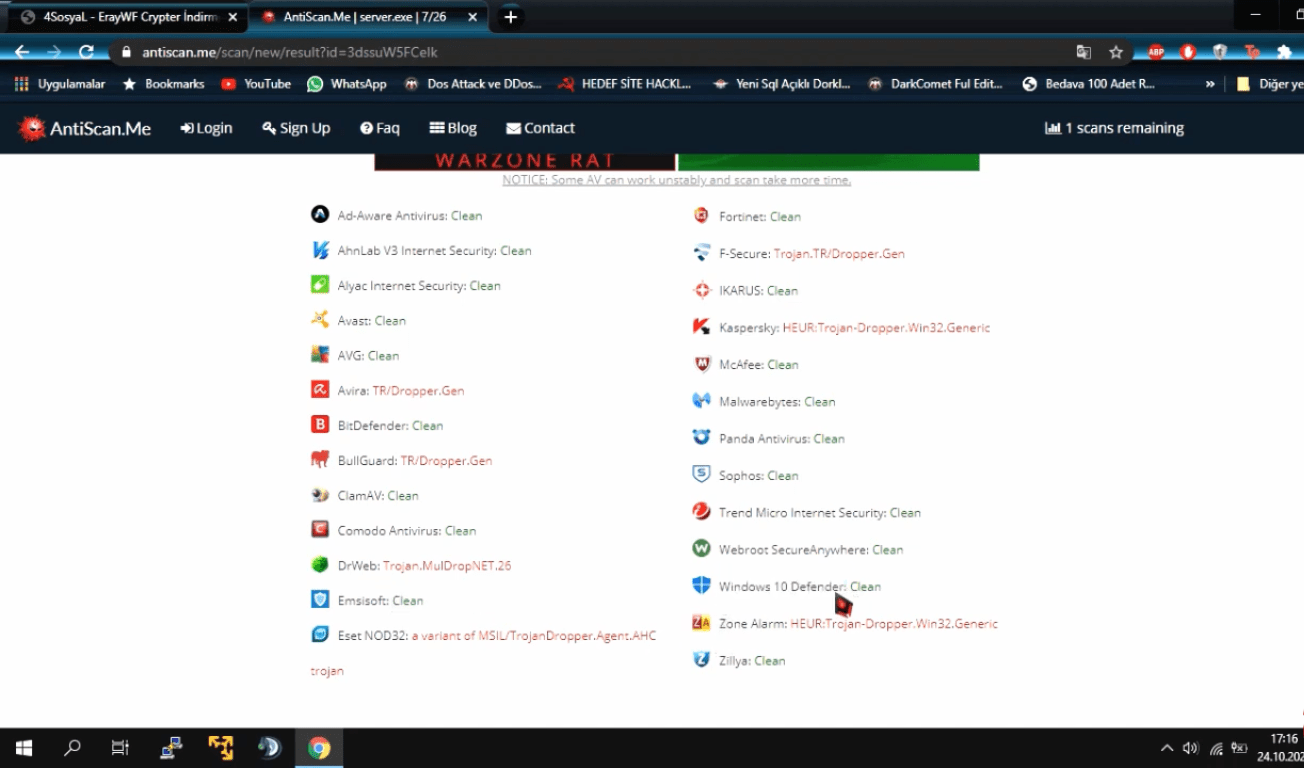Screen dimensions: 1304x768
Task: Click the IKARUS logo icon
Action: (701, 290)
